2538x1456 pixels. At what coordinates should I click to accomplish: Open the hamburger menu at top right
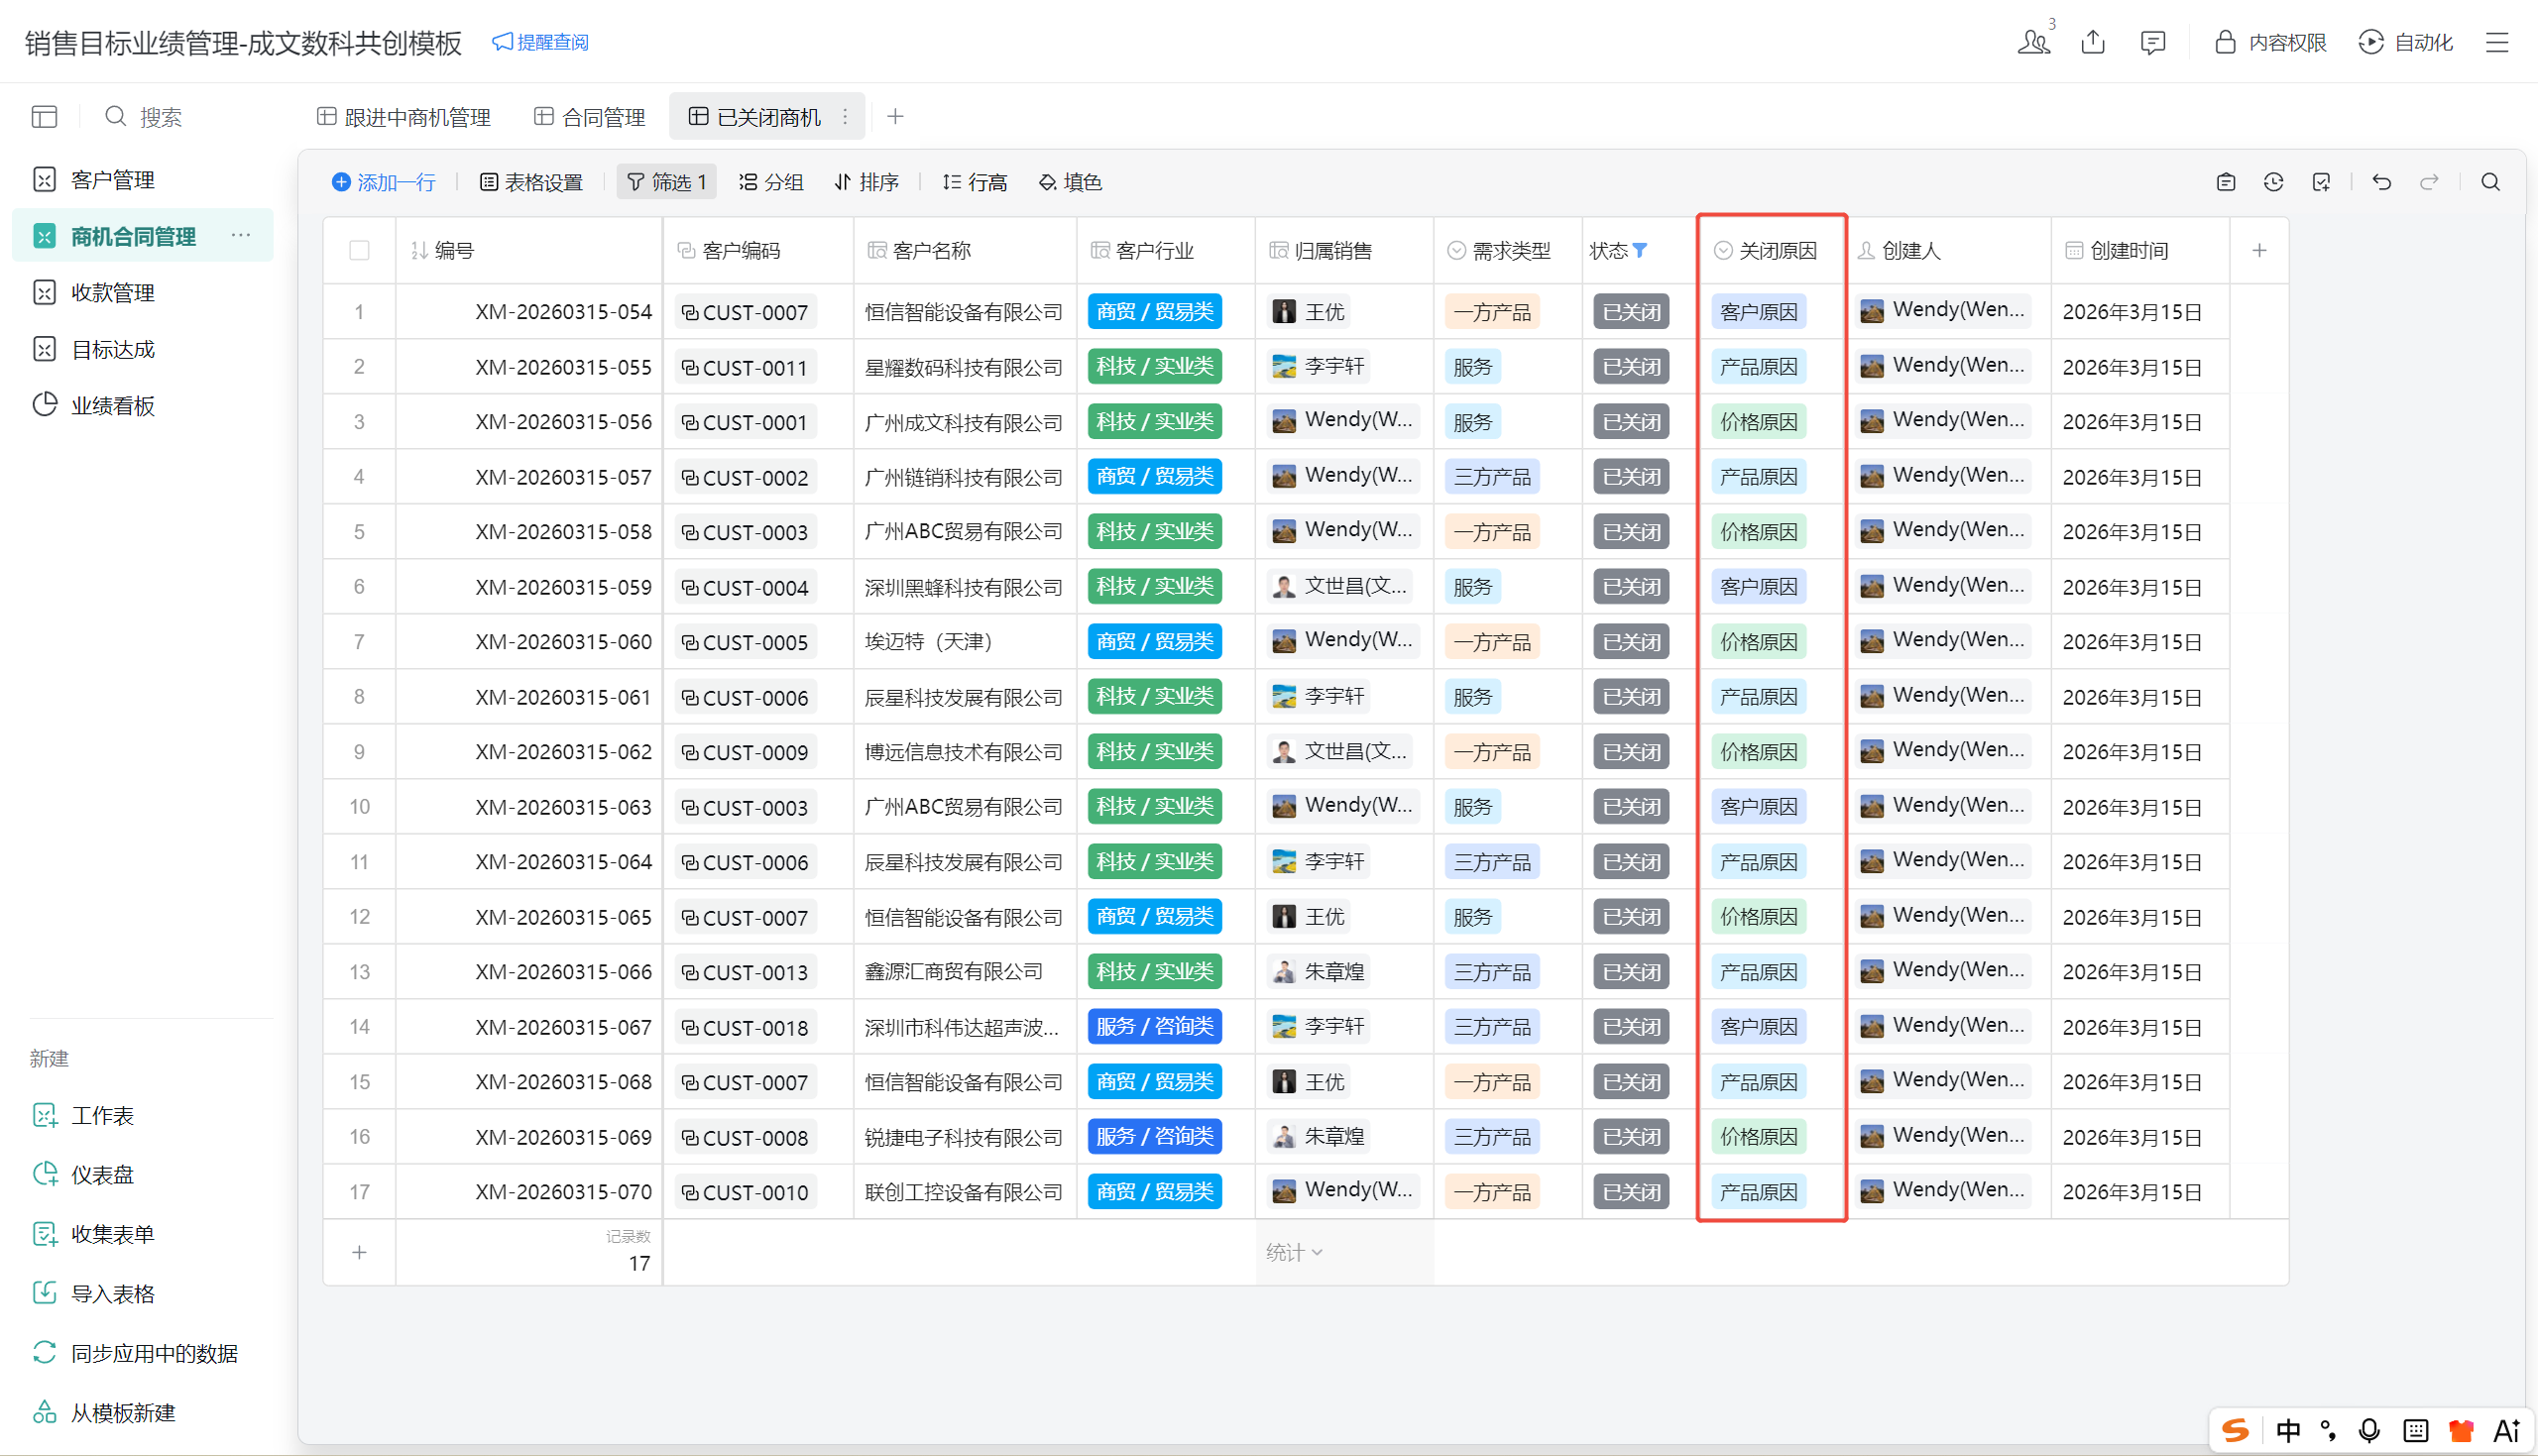2497,42
